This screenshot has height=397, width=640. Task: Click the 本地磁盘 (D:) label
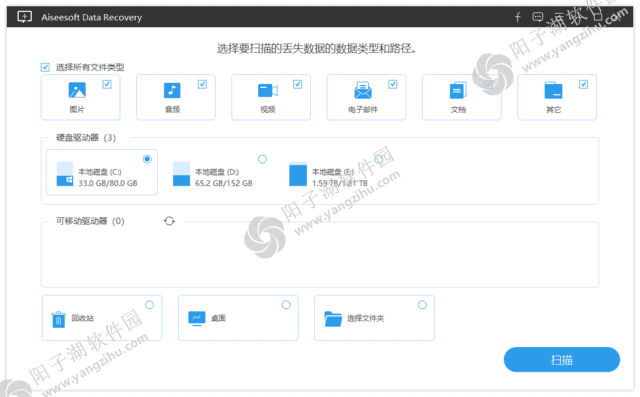(217, 172)
